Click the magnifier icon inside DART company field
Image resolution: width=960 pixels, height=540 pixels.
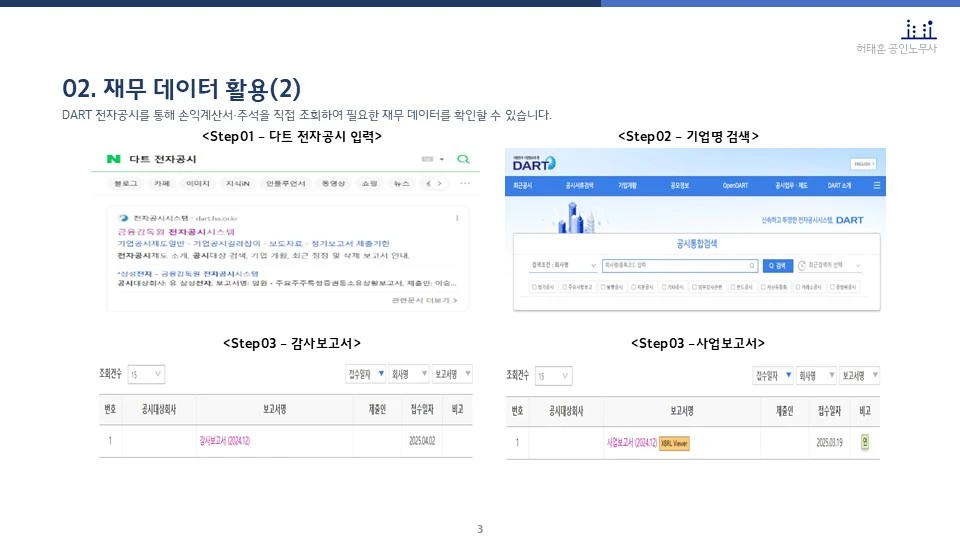click(752, 266)
